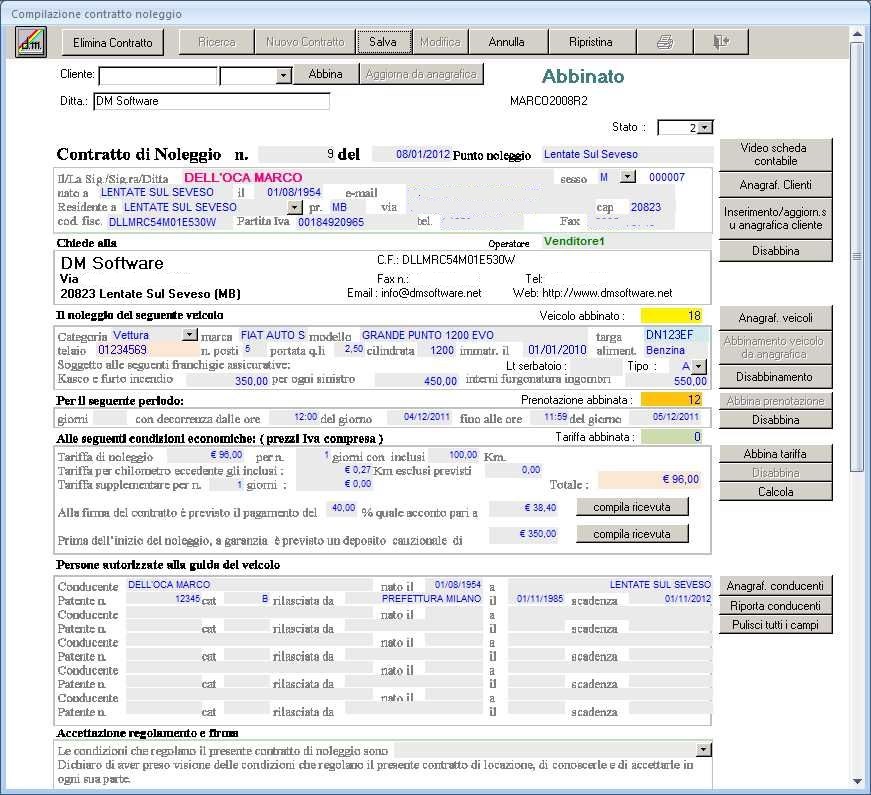Click cod. fisc. value DLLMRC54M01E530W
Viewport: 871px width, 795px height.
coord(162,222)
